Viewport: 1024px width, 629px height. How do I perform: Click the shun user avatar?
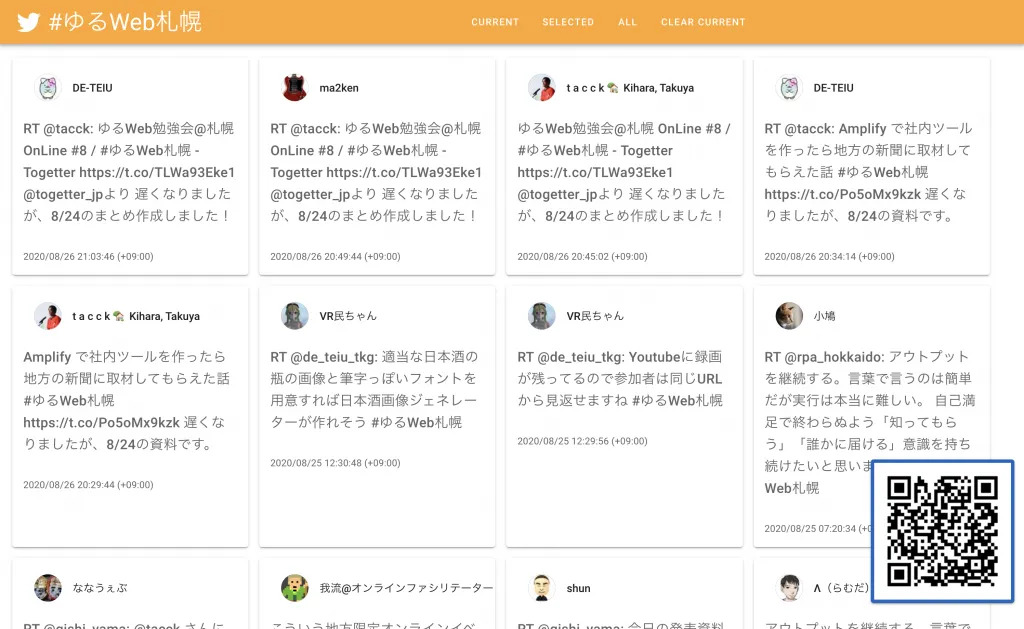541,588
